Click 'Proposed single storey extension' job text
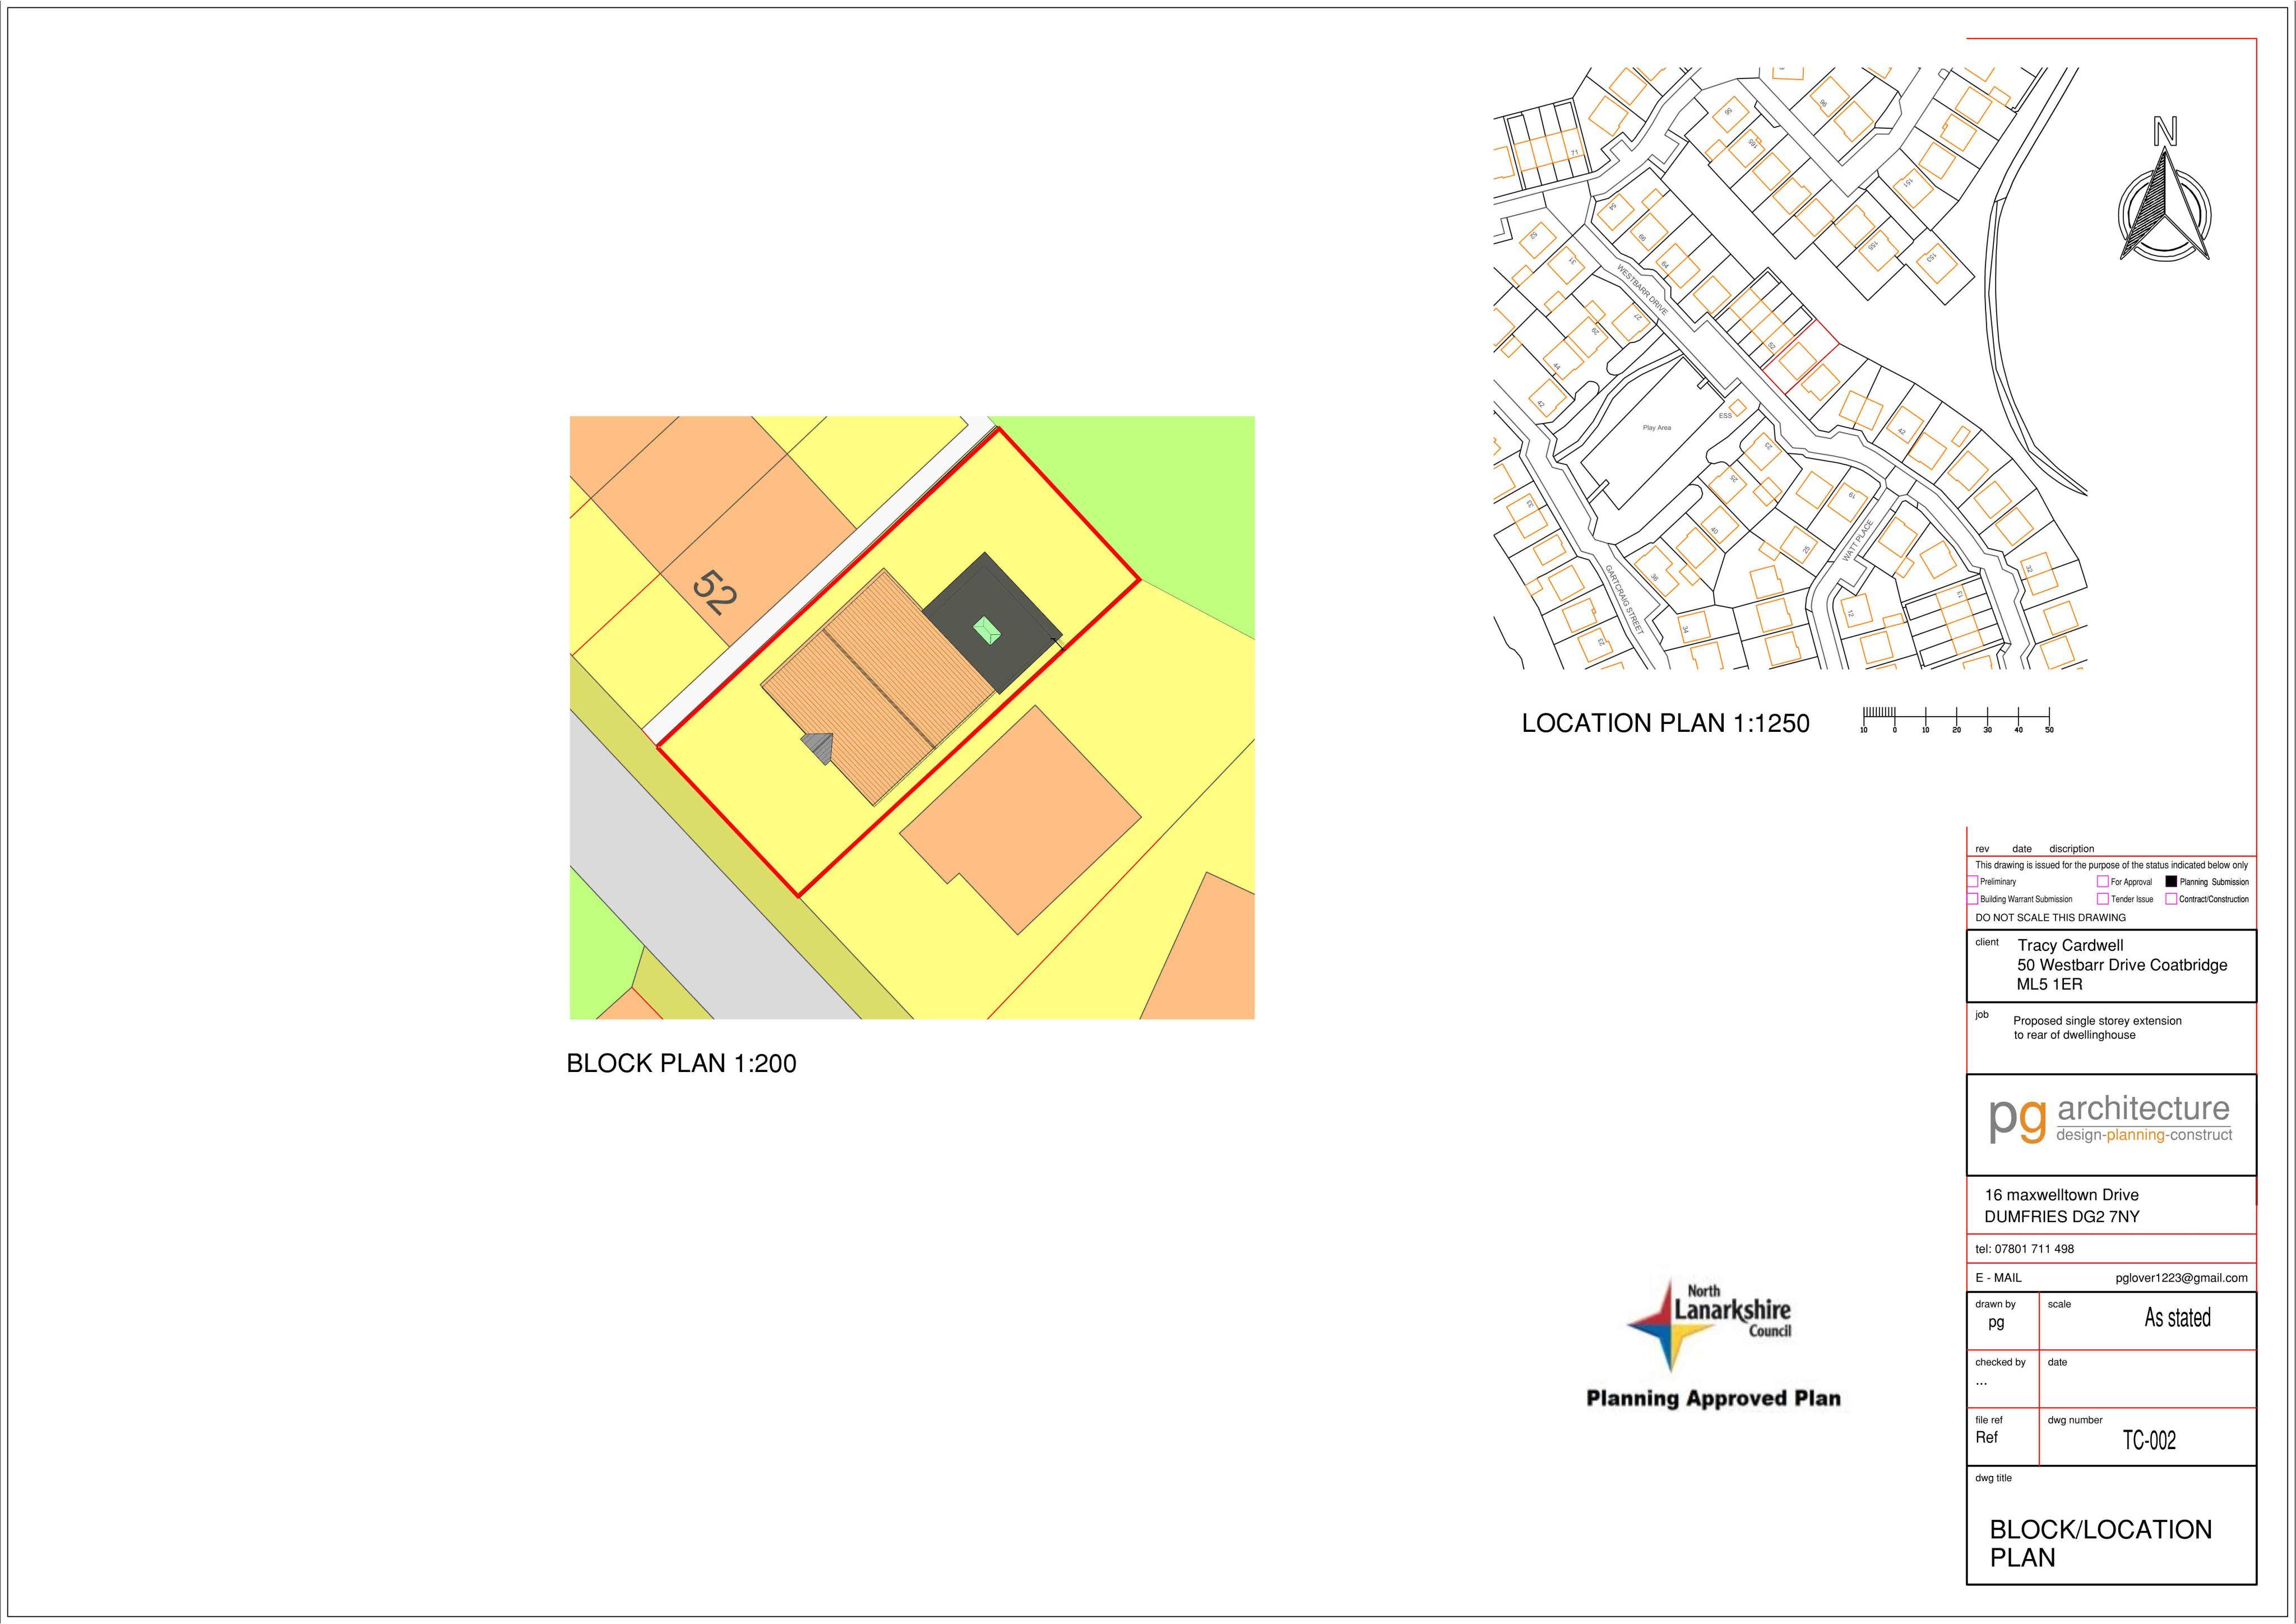 pyautogui.click(x=2097, y=1021)
